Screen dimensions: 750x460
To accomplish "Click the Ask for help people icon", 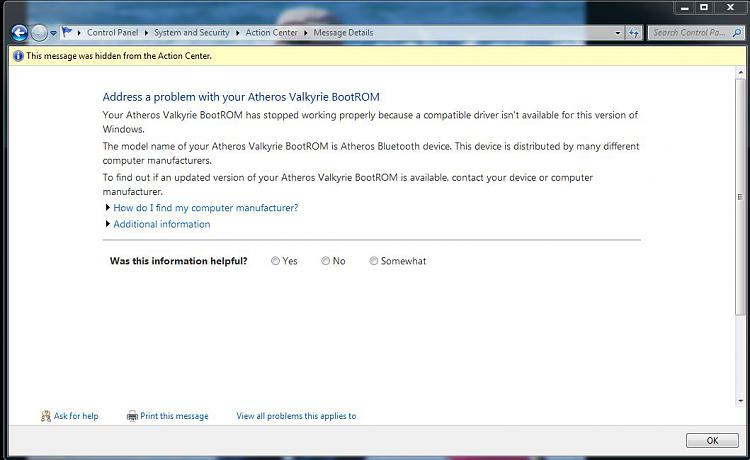I will coord(45,416).
